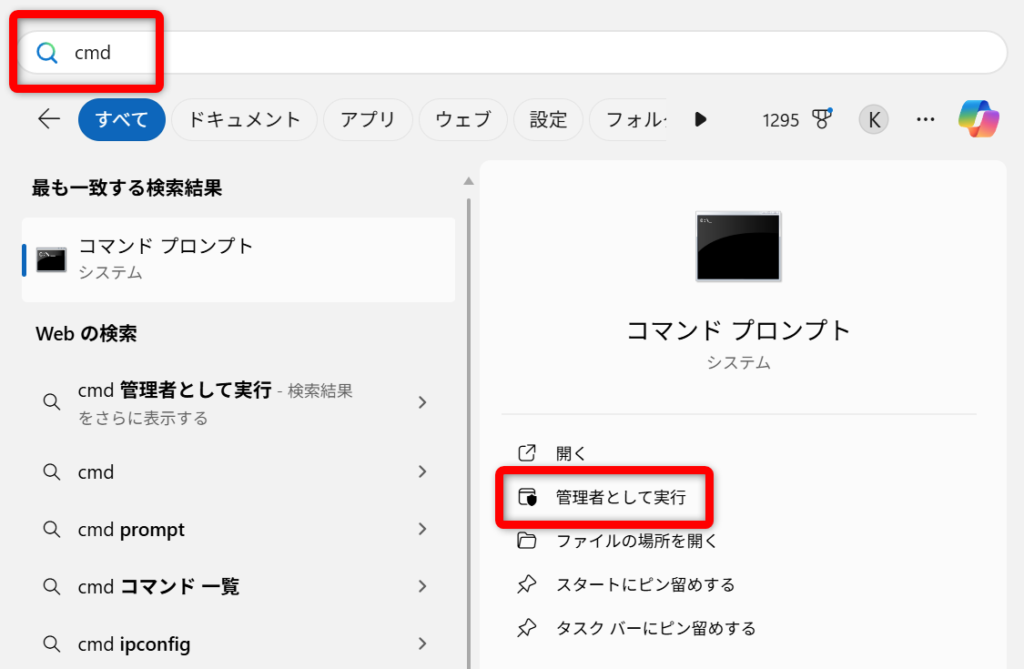The image size is (1024, 669).
Task: Open Copilot via the colorful icon
Action: coord(978,120)
